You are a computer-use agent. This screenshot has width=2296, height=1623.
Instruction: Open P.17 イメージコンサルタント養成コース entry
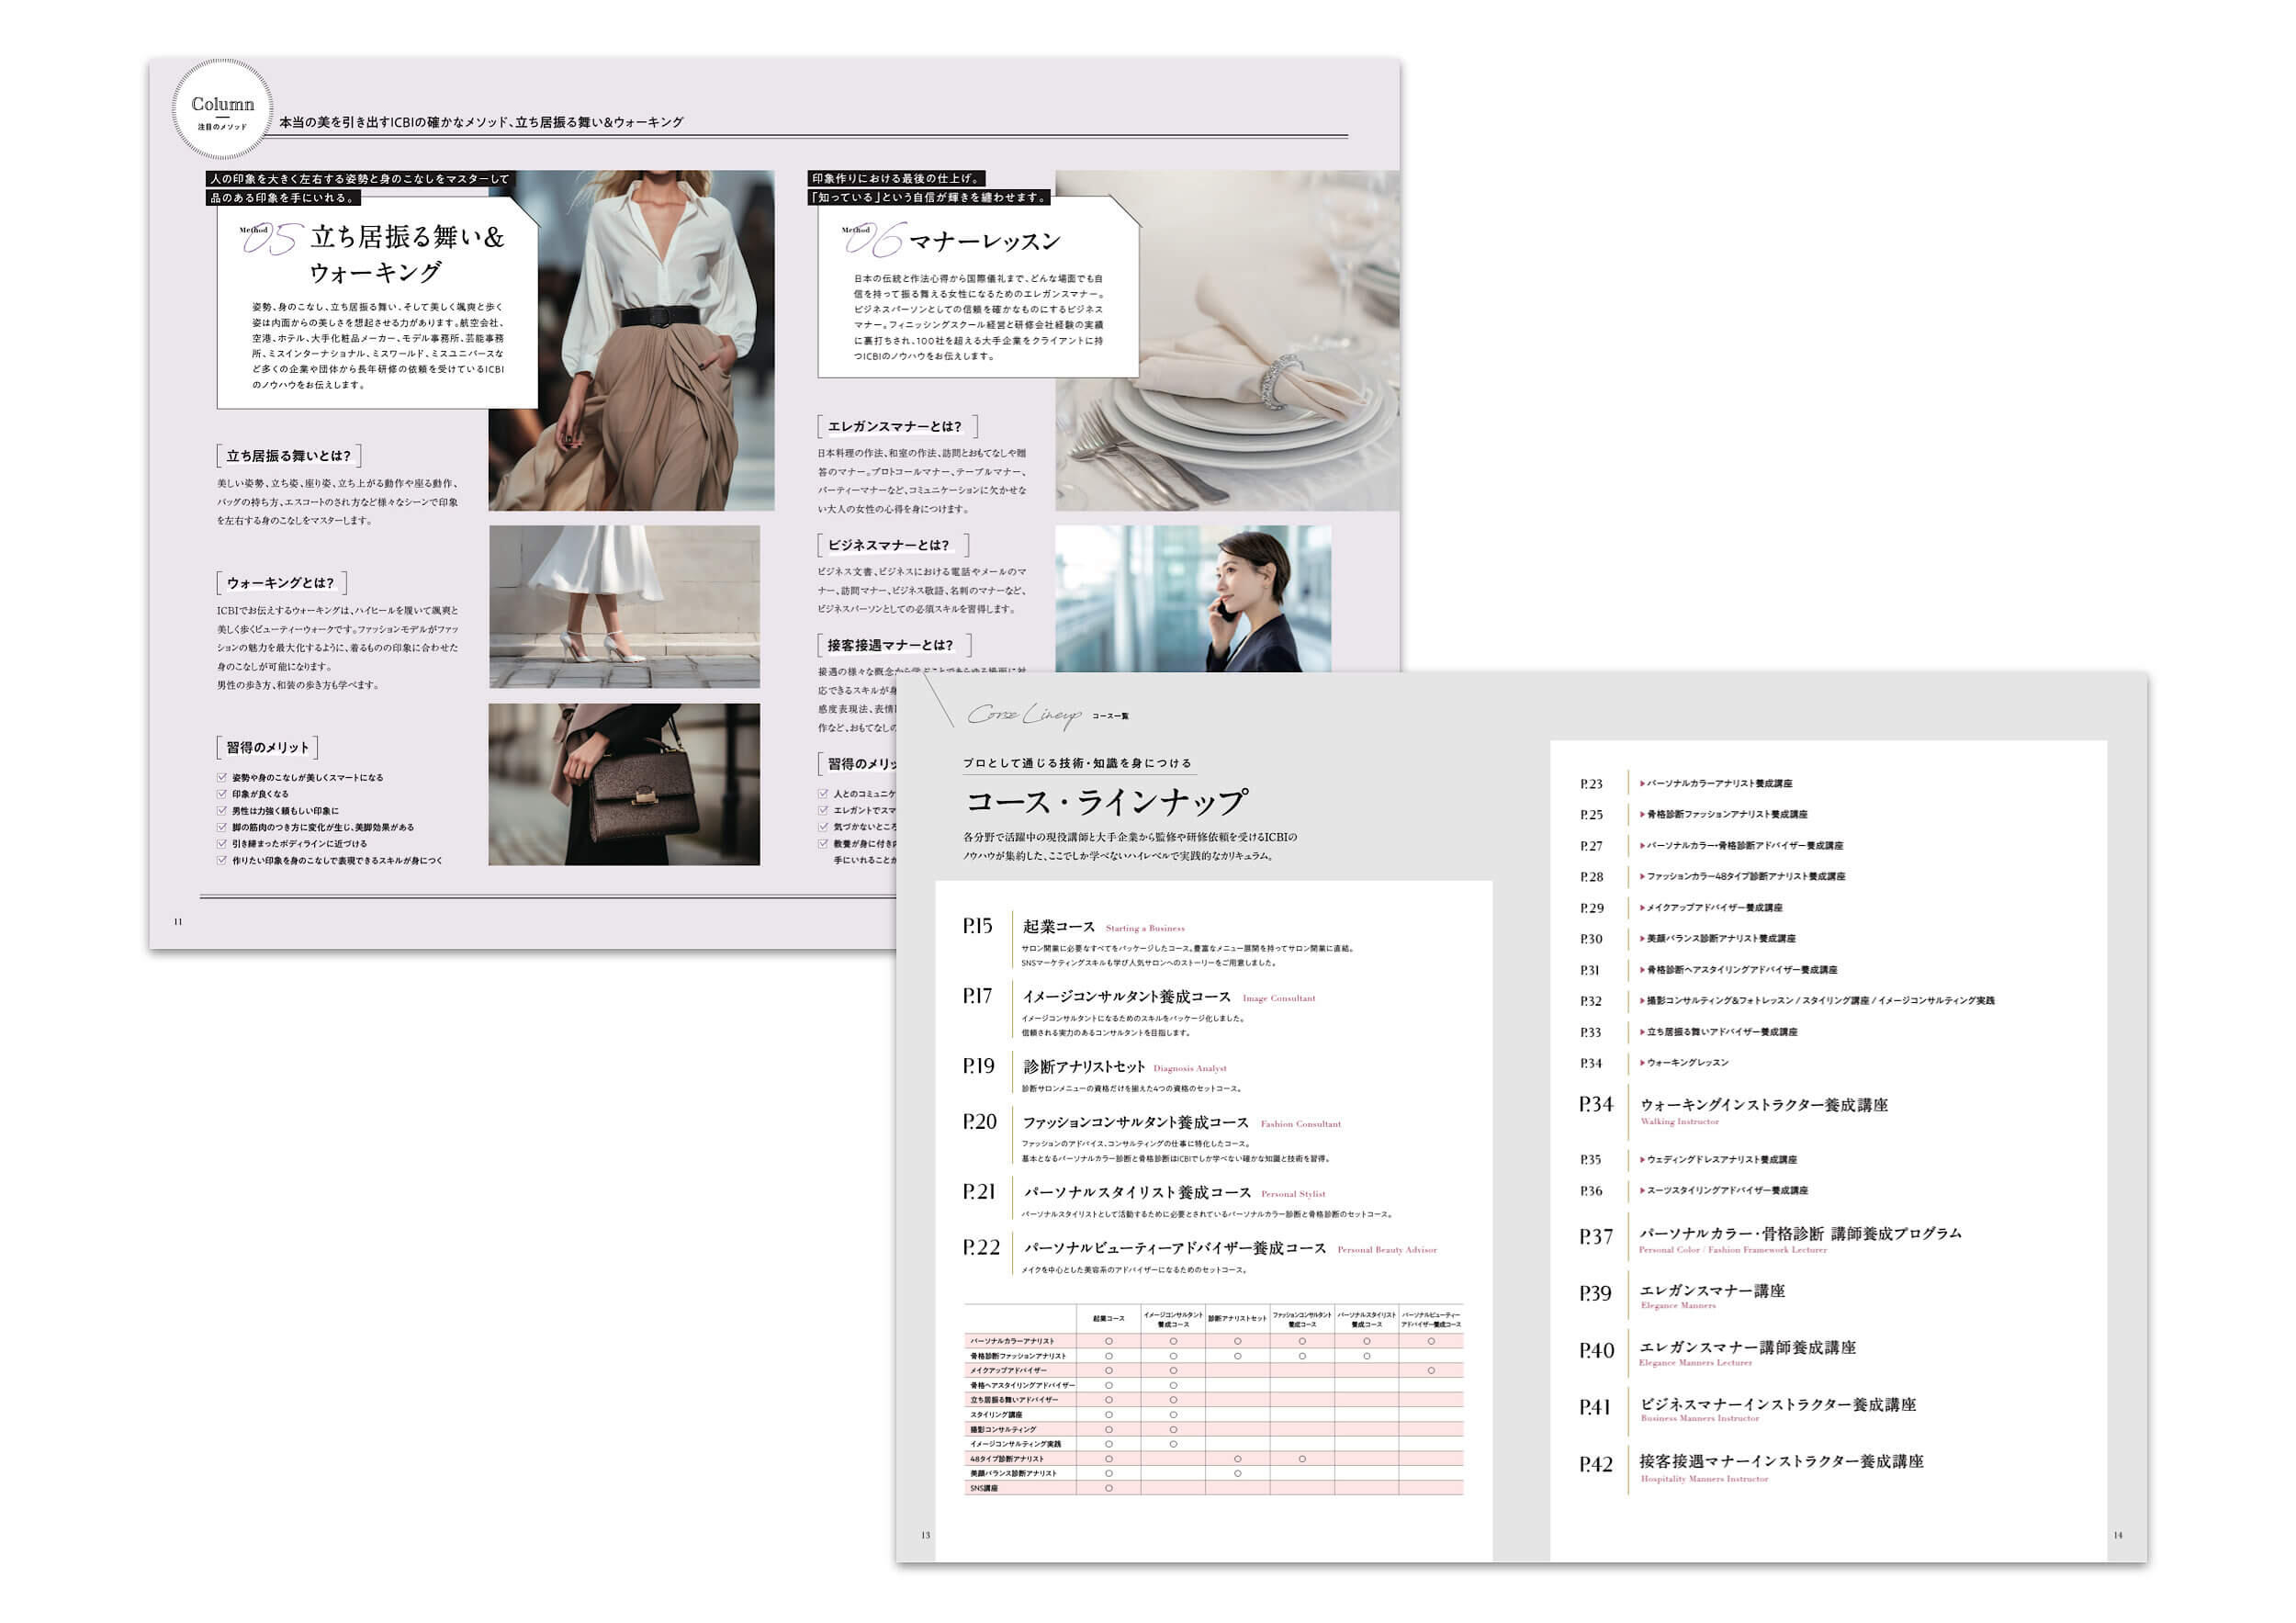[x=1126, y=997]
